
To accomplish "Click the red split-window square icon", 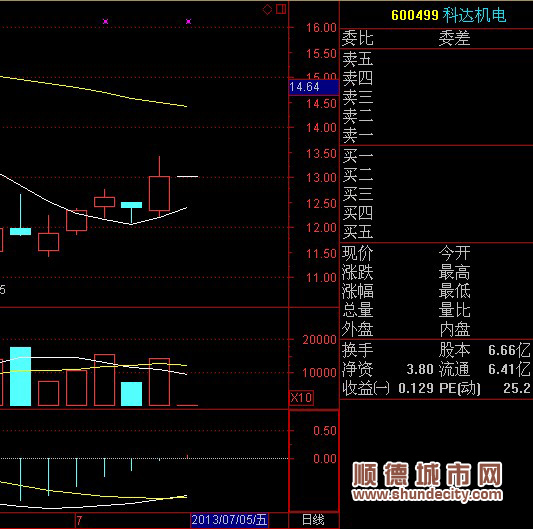I will [281, 9].
